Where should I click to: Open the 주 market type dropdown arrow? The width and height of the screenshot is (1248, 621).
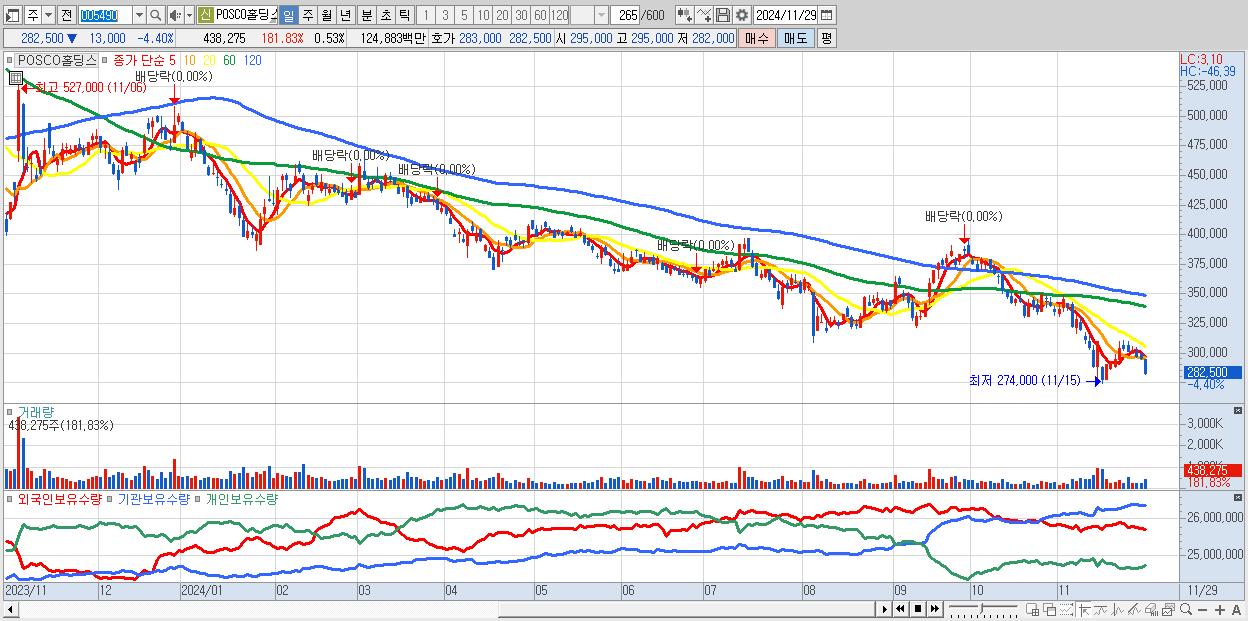49,15
